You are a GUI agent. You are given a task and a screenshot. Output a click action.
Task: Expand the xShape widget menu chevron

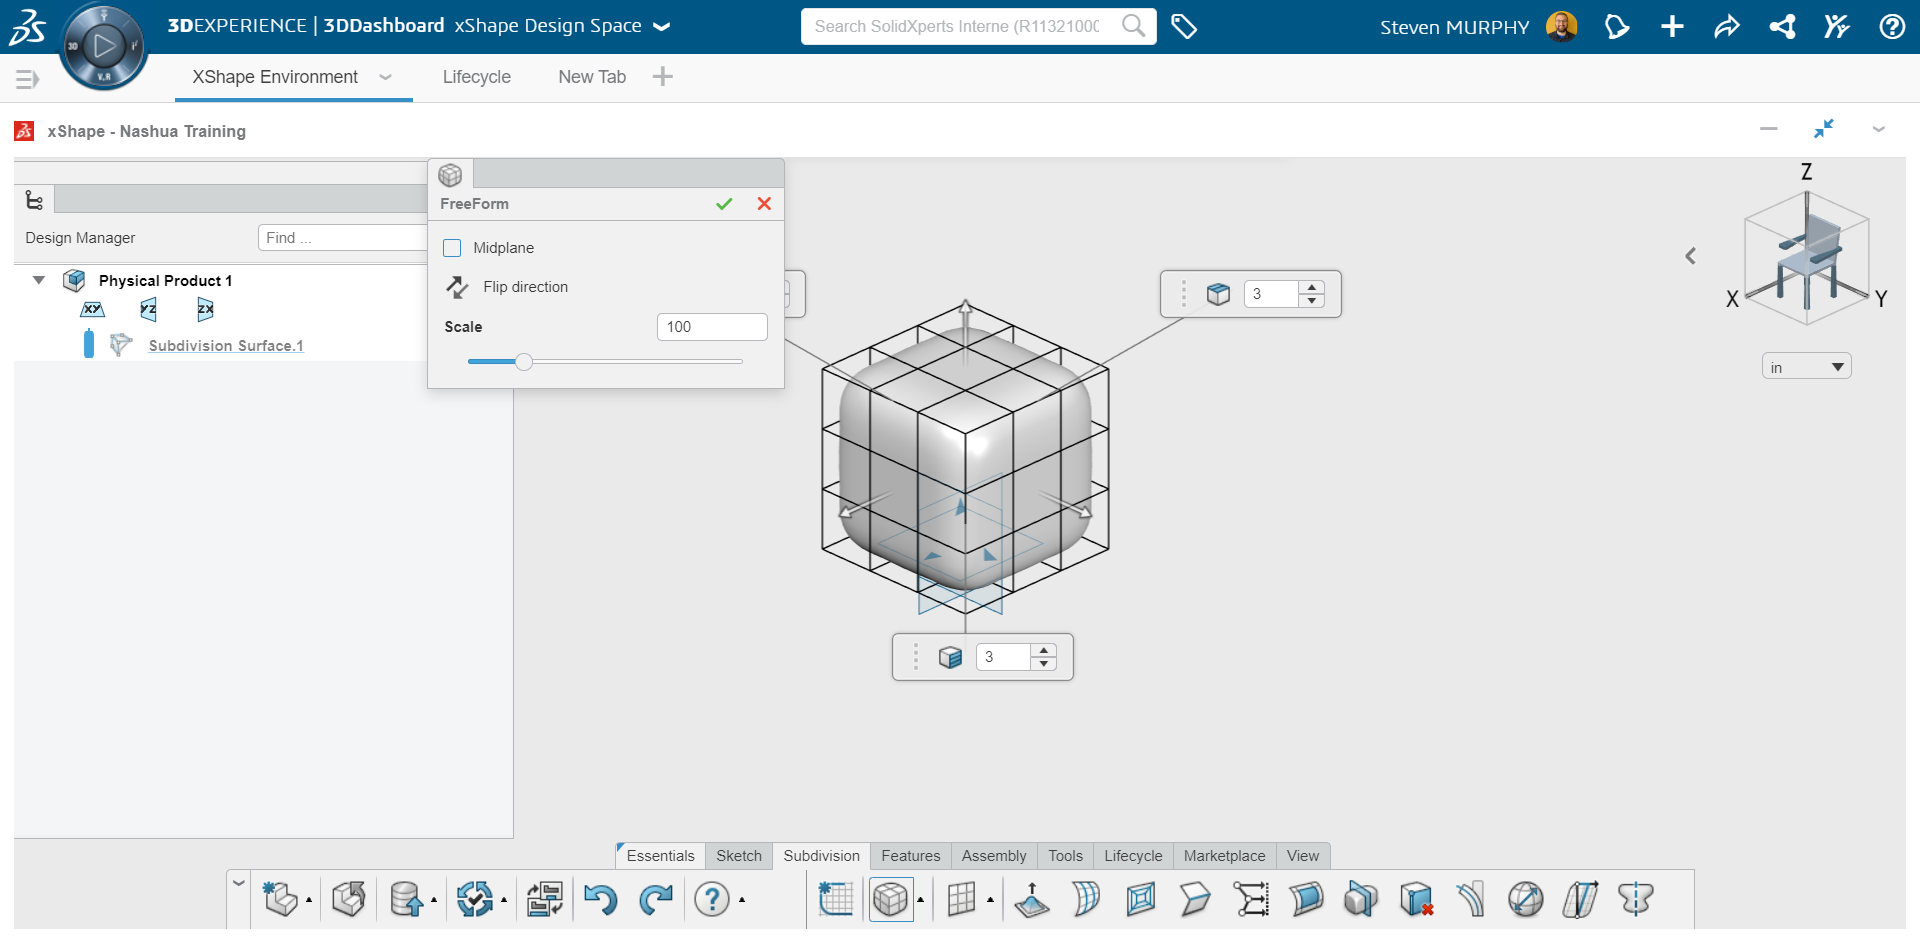[x=1879, y=129]
